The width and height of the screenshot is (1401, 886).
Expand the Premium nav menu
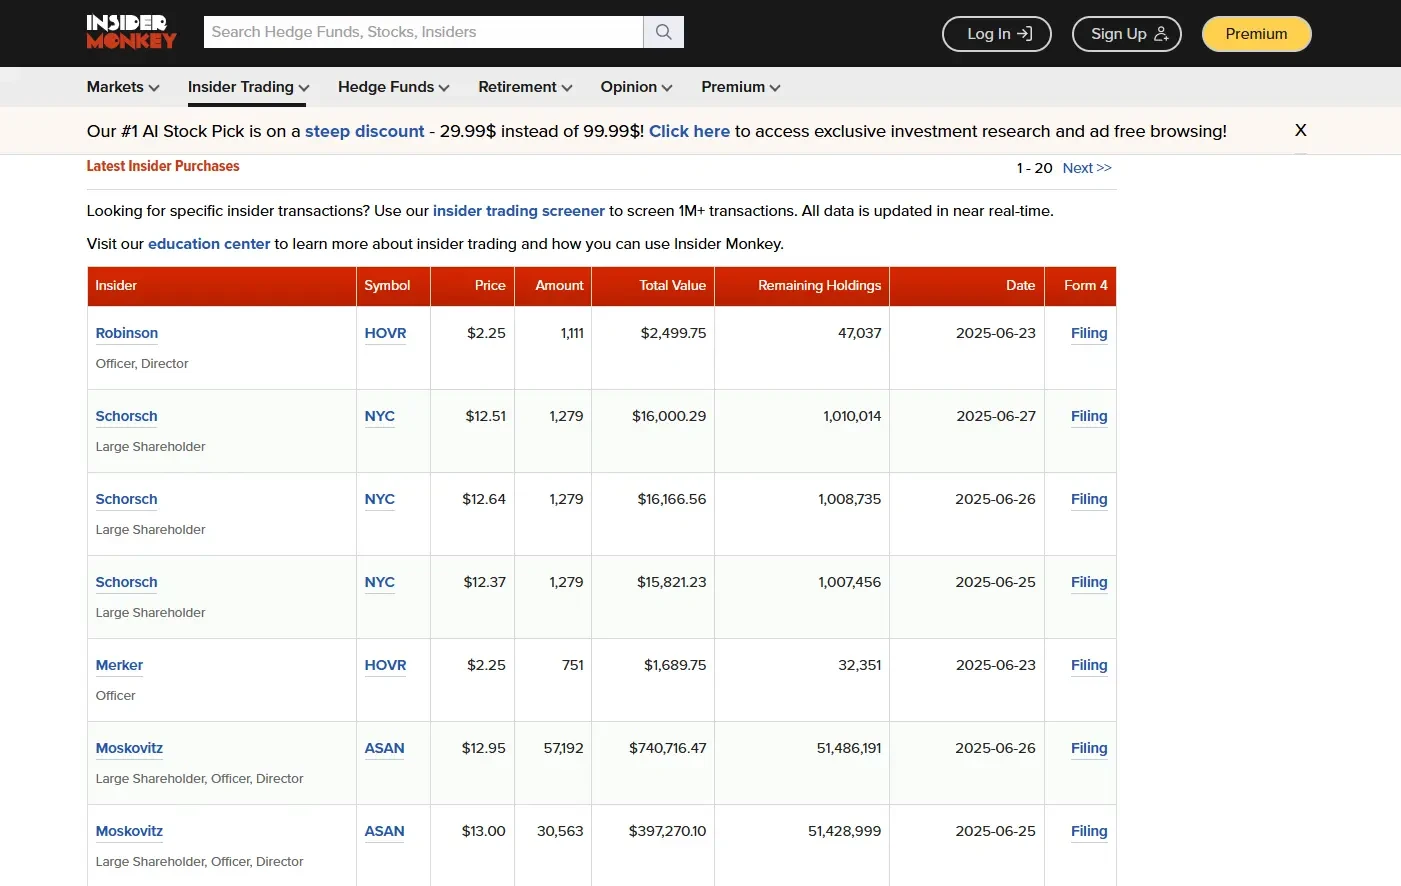click(x=741, y=87)
